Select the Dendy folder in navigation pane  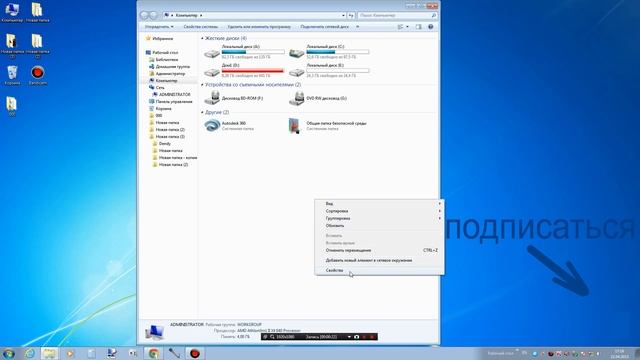(x=164, y=144)
